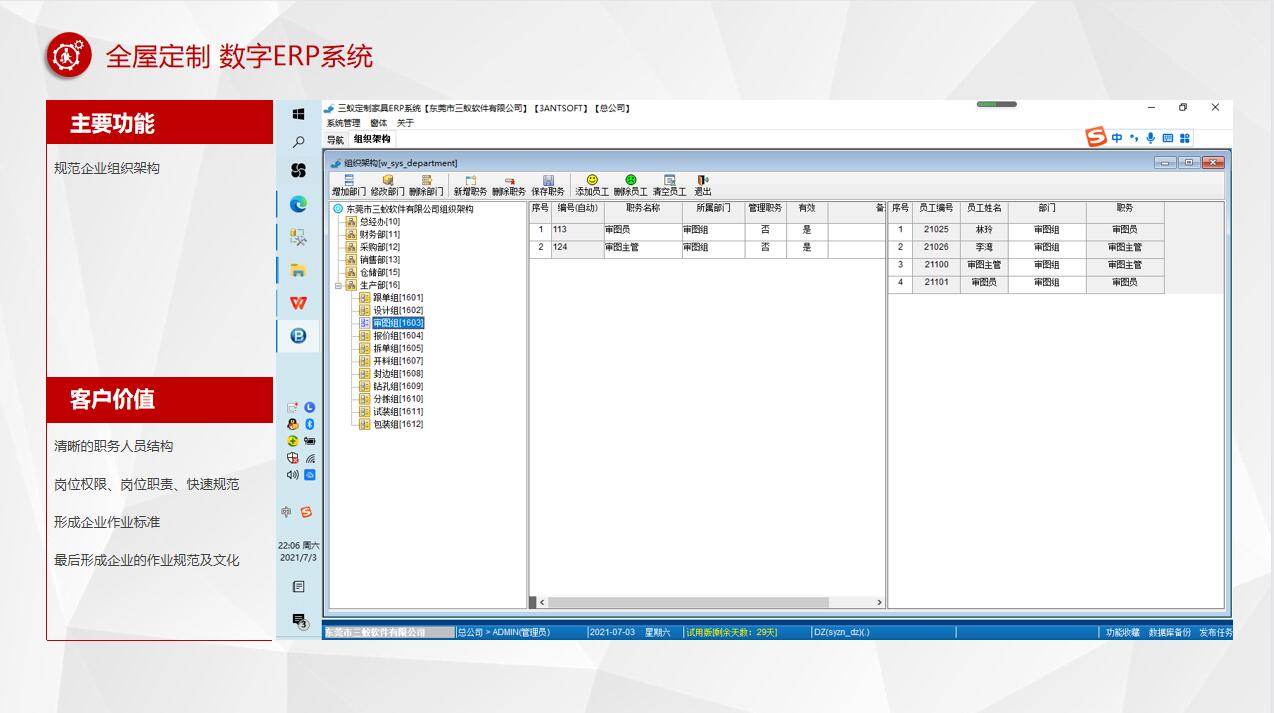Click the 清空员工 toolbar icon
The height and width of the screenshot is (713, 1274).
point(669,181)
